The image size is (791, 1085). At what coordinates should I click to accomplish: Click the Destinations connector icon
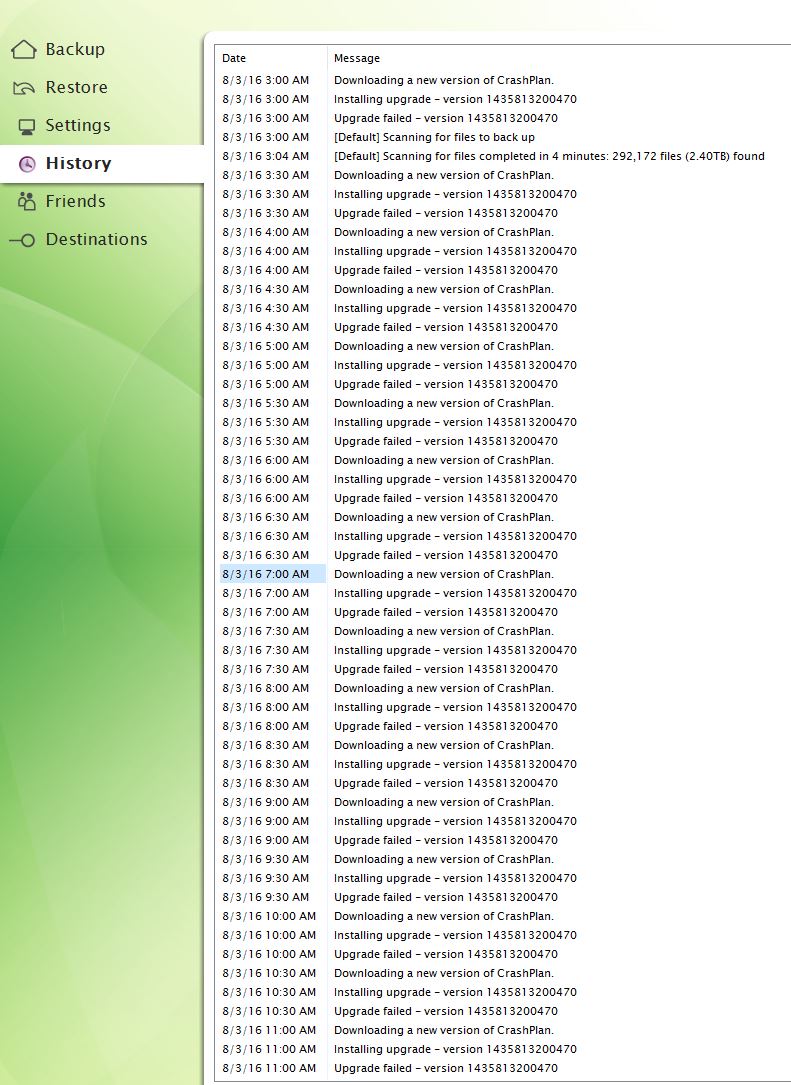pyautogui.click(x=22, y=240)
